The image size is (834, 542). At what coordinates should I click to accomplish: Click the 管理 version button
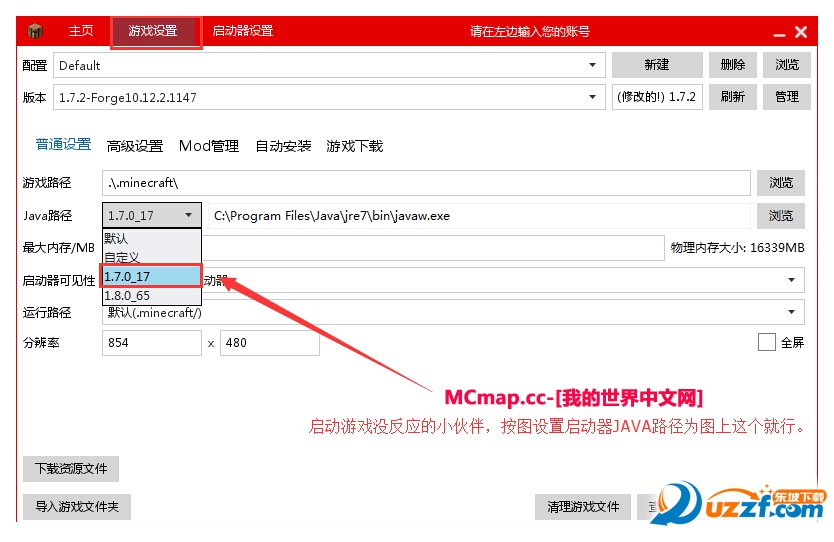coord(787,97)
